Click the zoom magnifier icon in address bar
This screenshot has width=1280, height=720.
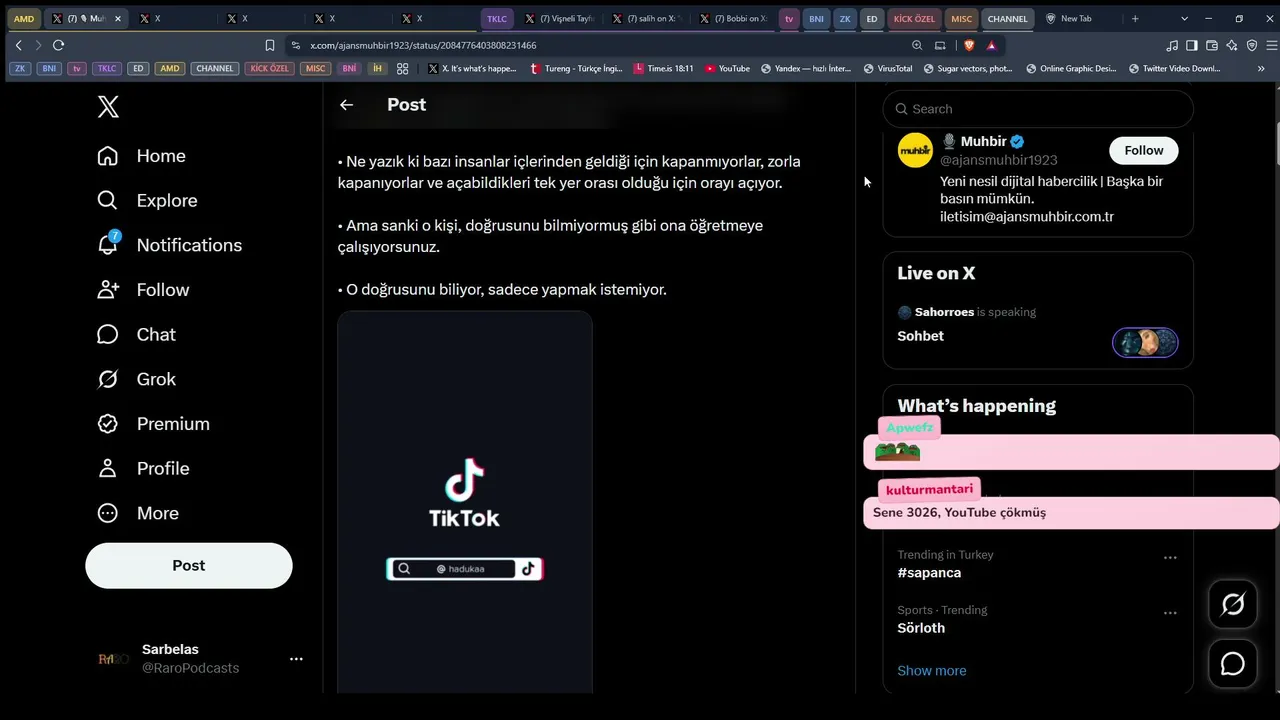click(x=917, y=45)
